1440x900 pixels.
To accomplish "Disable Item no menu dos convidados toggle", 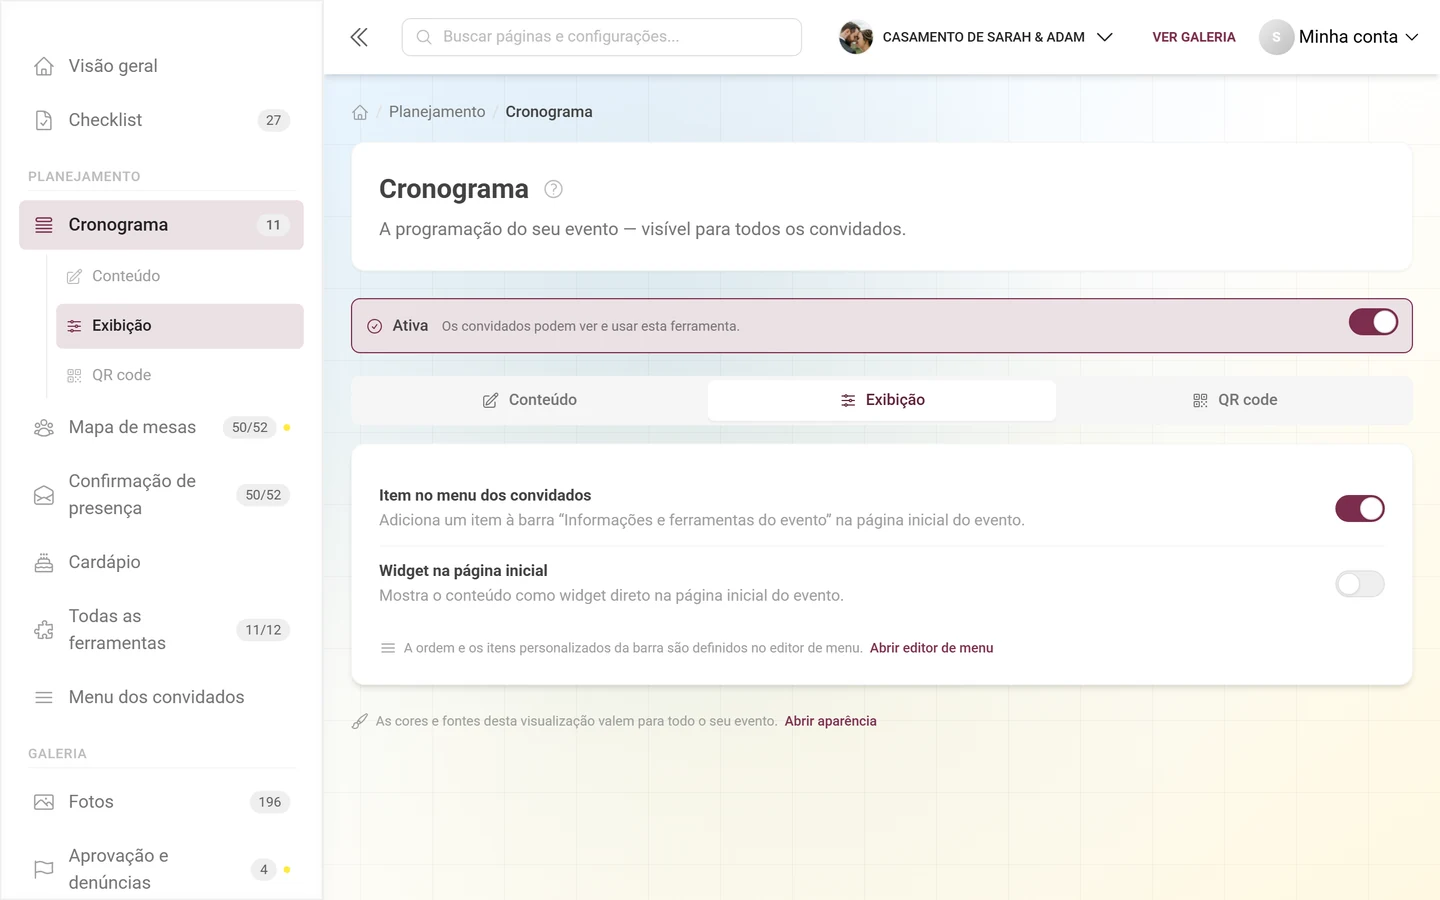I will pos(1360,508).
